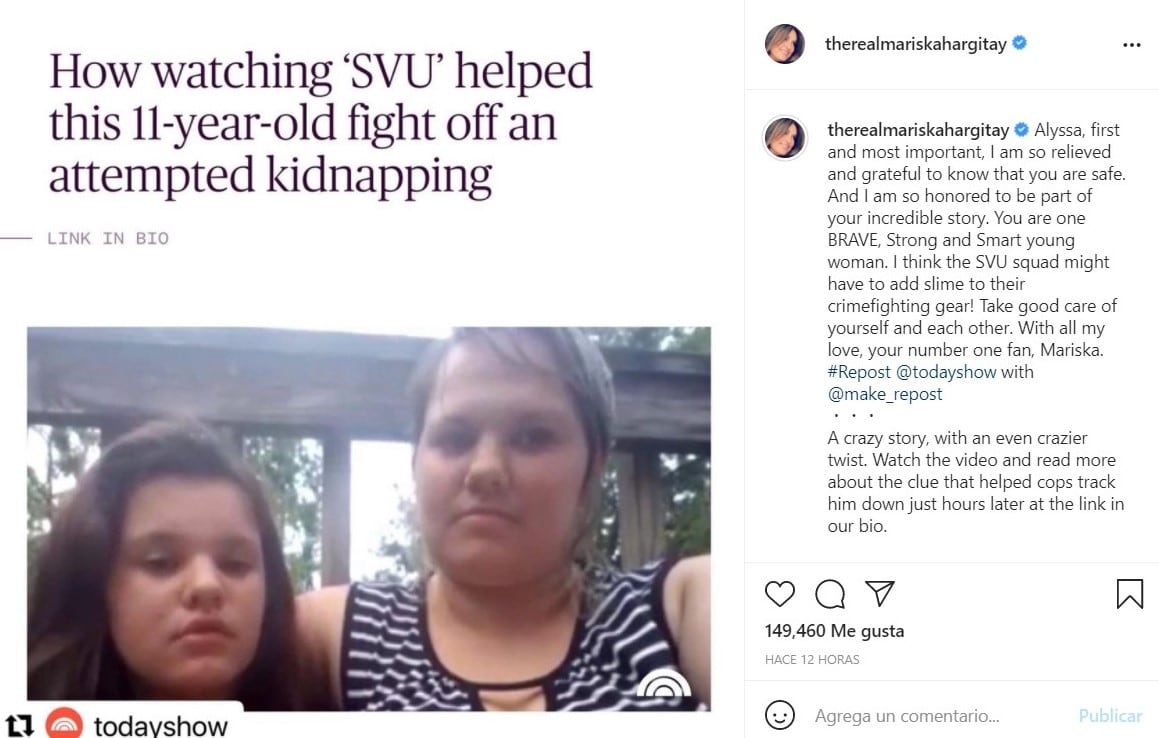The height and width of the screenshot is (738, 1159).
Task: Open the HACE 12 HORAS timestamp
Action: pos(812,660)
